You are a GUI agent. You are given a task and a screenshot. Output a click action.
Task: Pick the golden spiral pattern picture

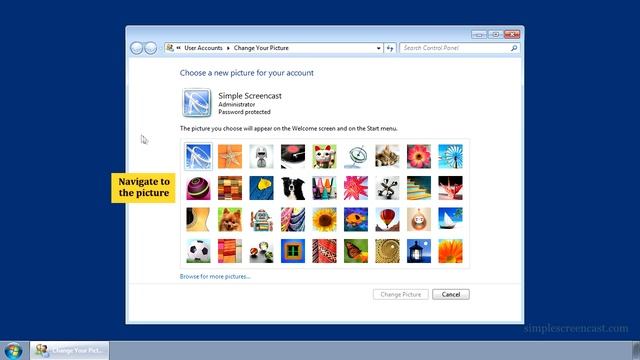point(387,251)
